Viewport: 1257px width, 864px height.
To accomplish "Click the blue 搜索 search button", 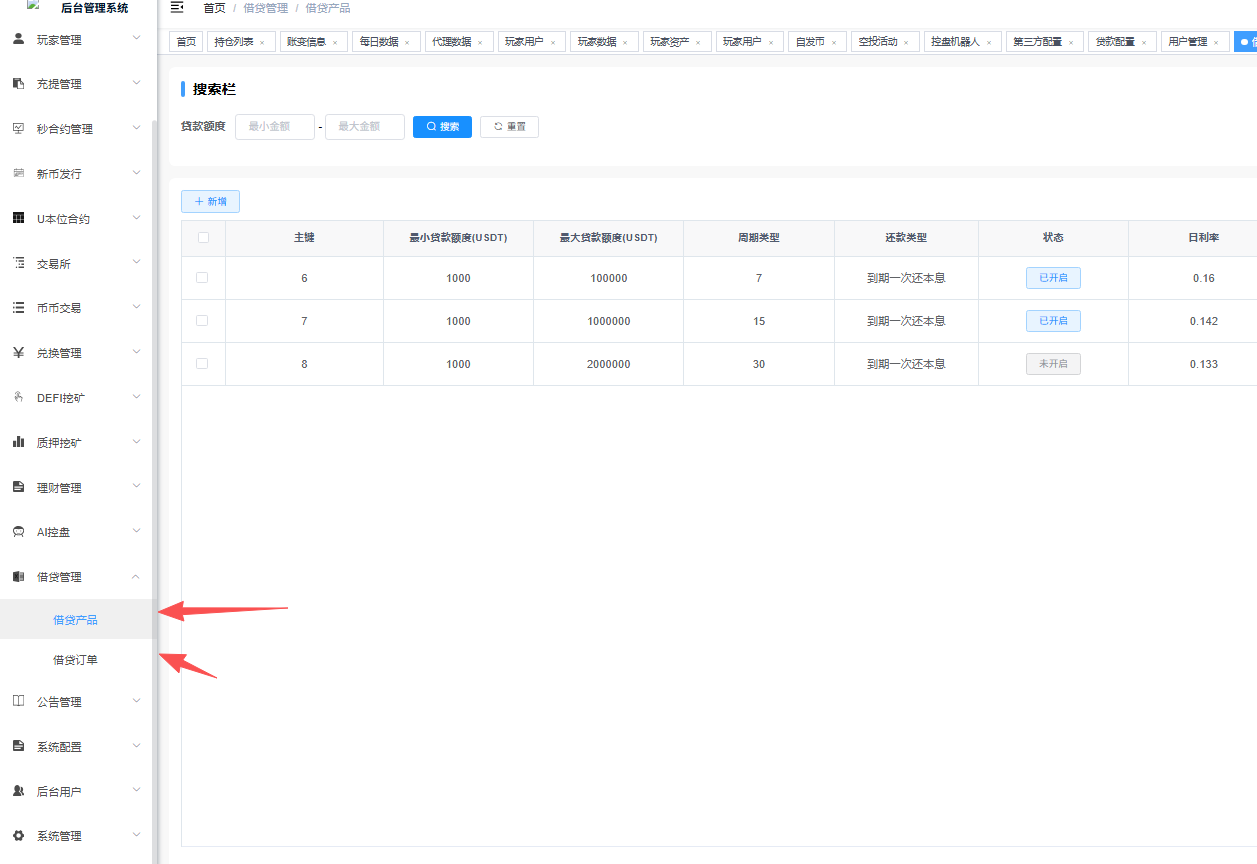I will pyautogui.click(x=442, y=127).
